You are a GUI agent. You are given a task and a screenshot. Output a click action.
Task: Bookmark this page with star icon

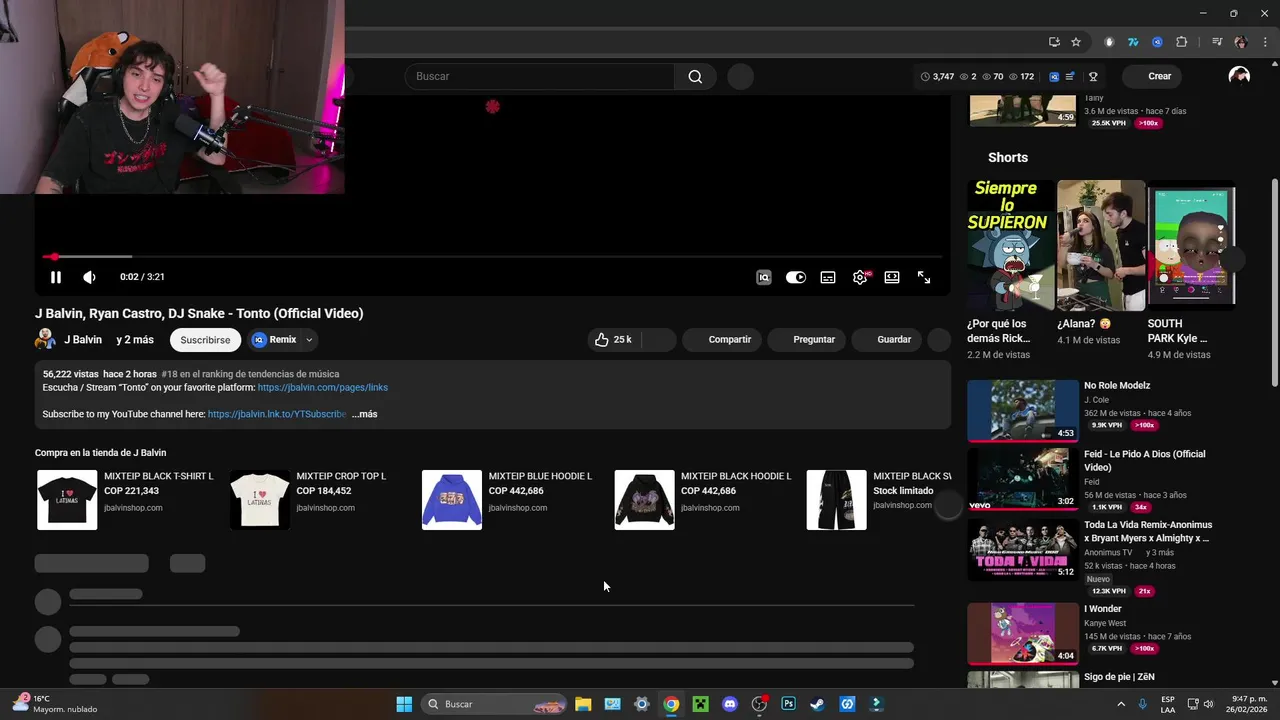coord(1076,42)
